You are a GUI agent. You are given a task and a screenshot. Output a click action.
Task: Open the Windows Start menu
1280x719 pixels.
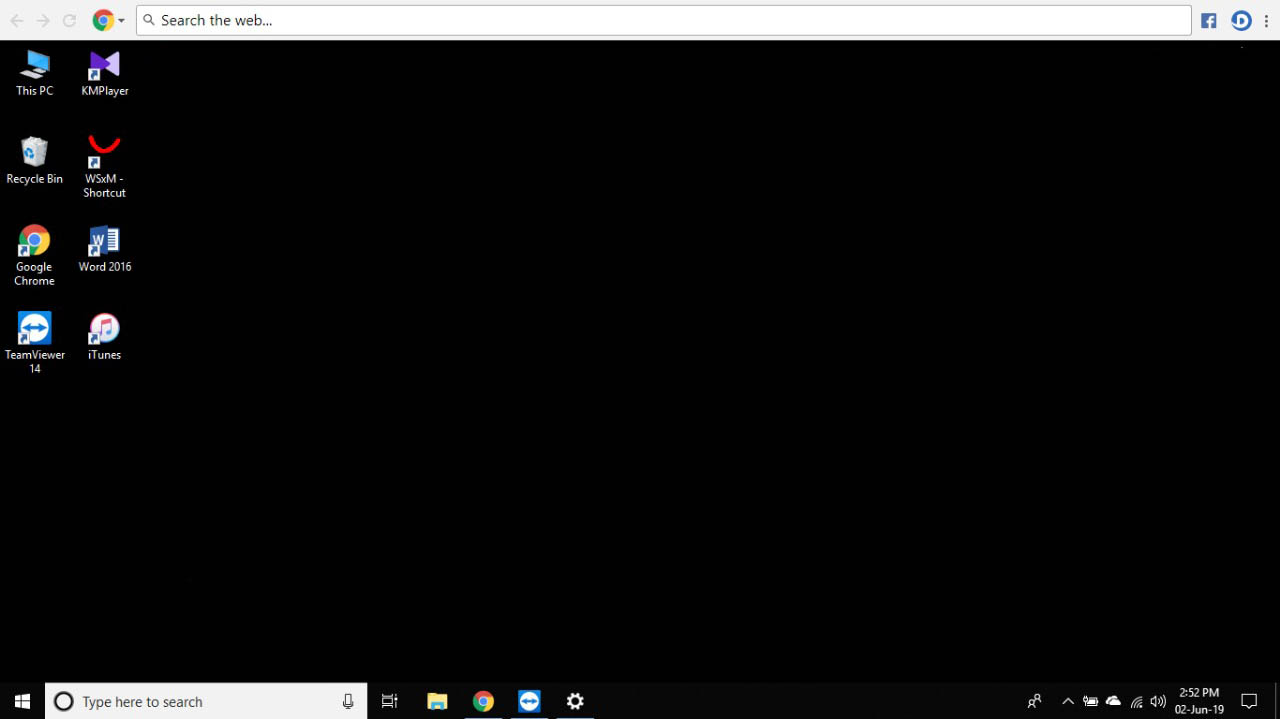click(22, 701)
